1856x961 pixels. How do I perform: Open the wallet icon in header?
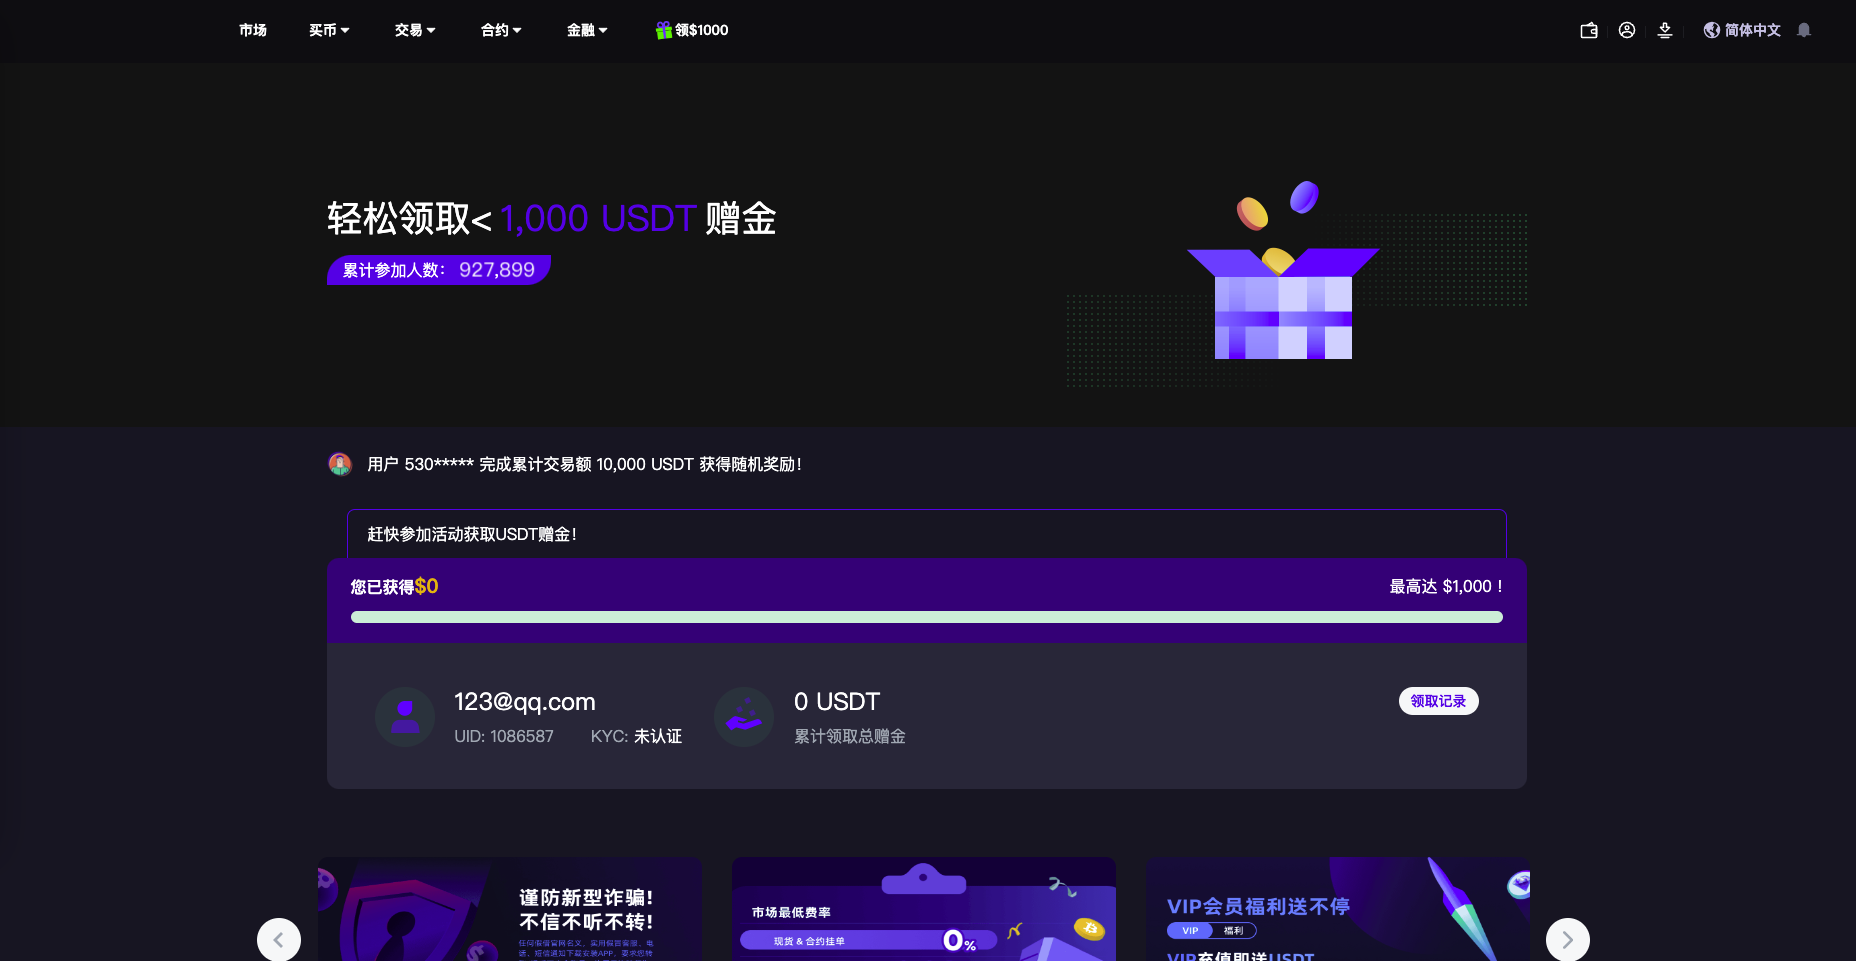(1588, 31)
